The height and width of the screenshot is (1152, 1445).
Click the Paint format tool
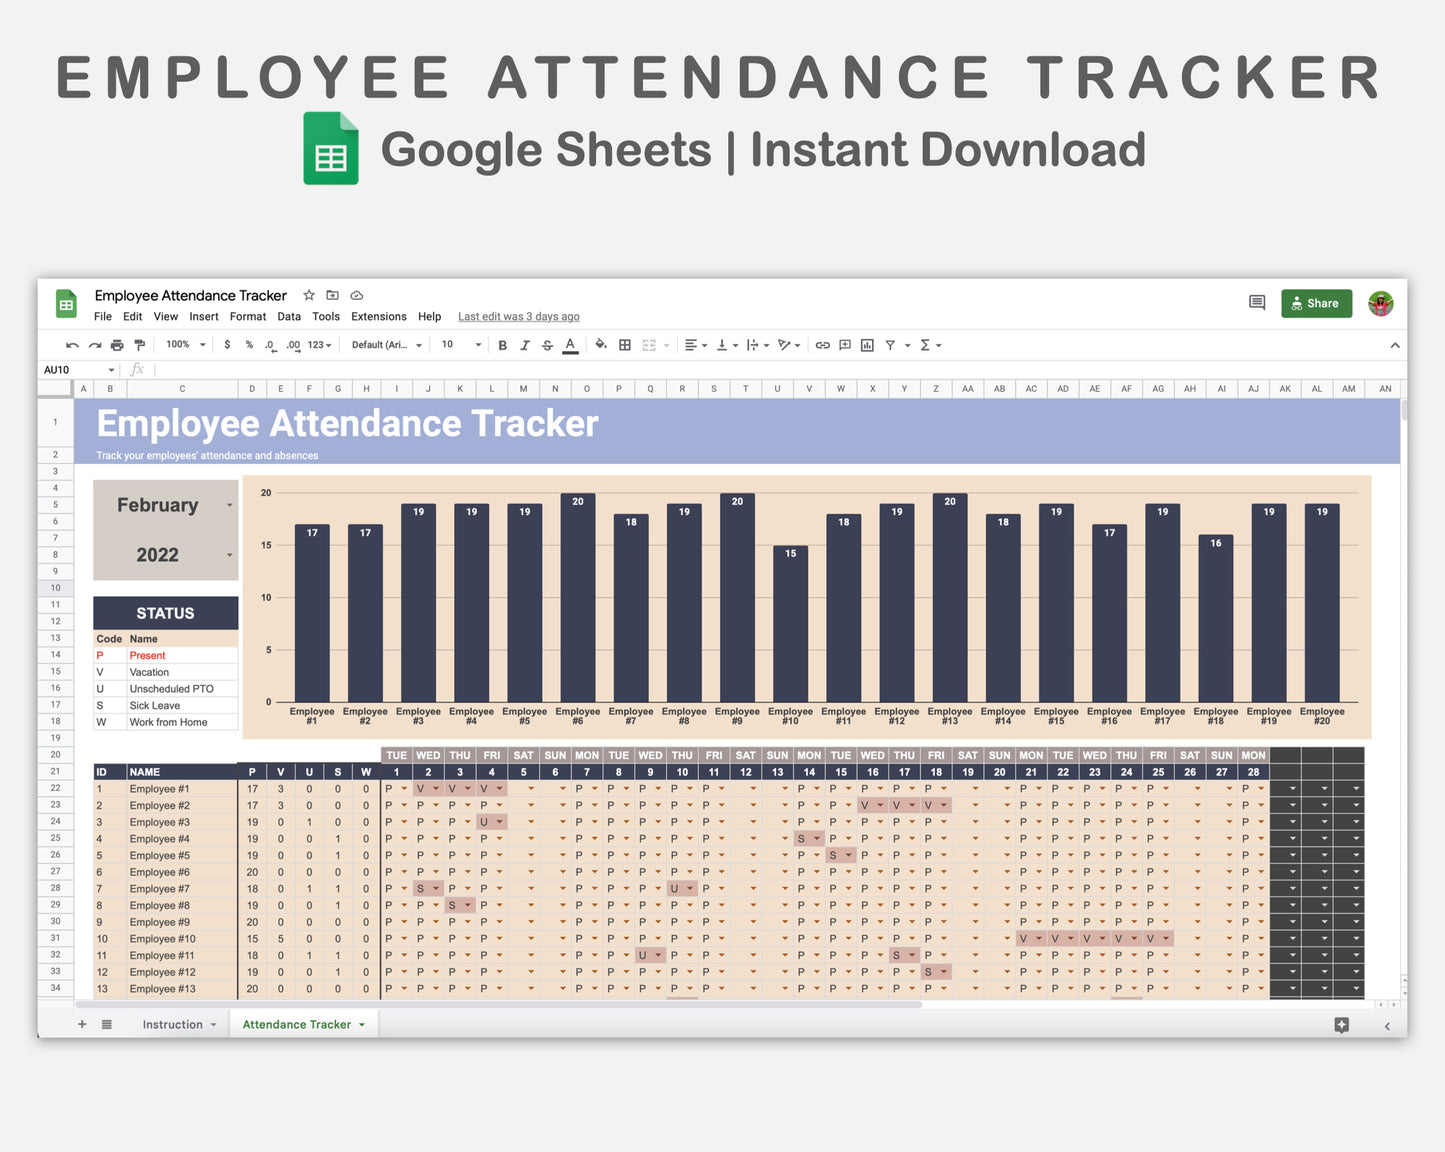[x=139, y=344]
